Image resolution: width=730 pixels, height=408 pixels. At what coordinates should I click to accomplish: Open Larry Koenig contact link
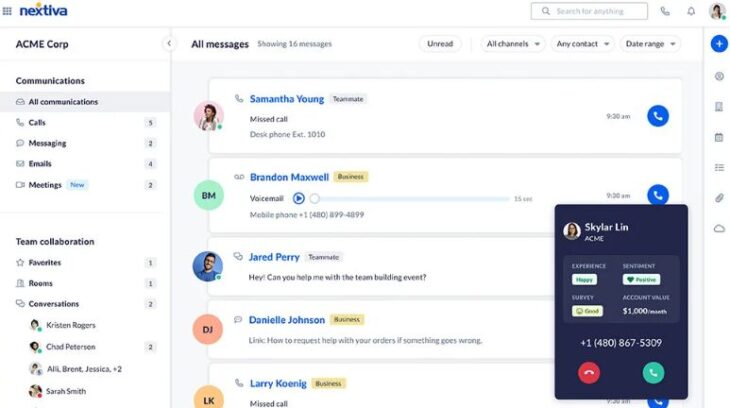tap(278, 383)
